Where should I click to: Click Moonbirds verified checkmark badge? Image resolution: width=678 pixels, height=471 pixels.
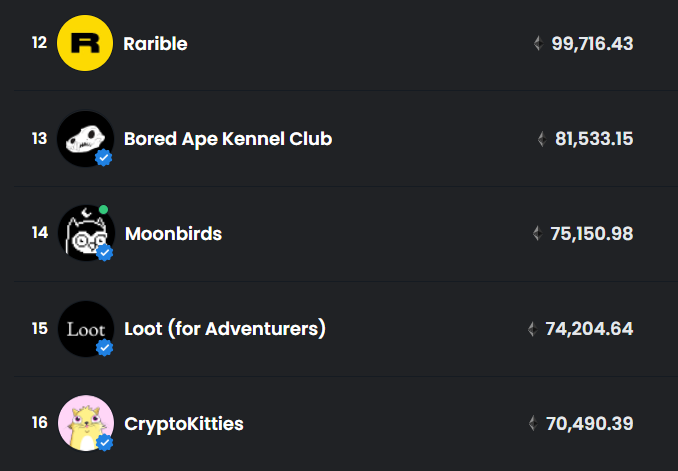(x=105, y=253)
